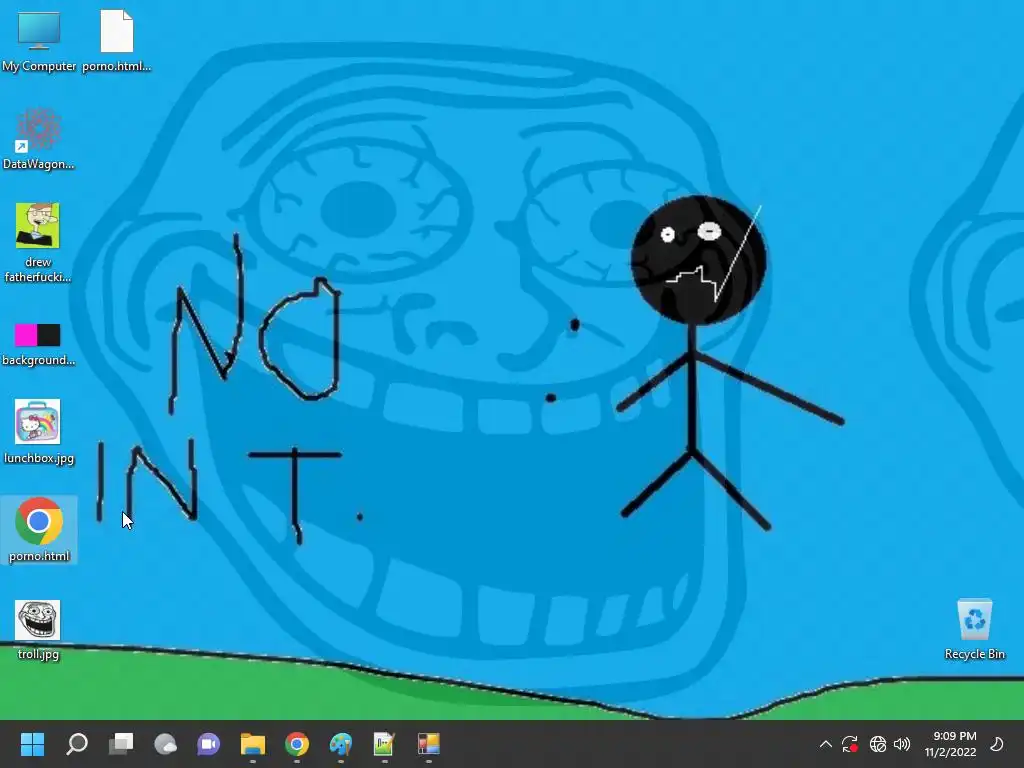Open Google Chrome from the taskbar
The image size is (1024, 768).
pos(296,744)
